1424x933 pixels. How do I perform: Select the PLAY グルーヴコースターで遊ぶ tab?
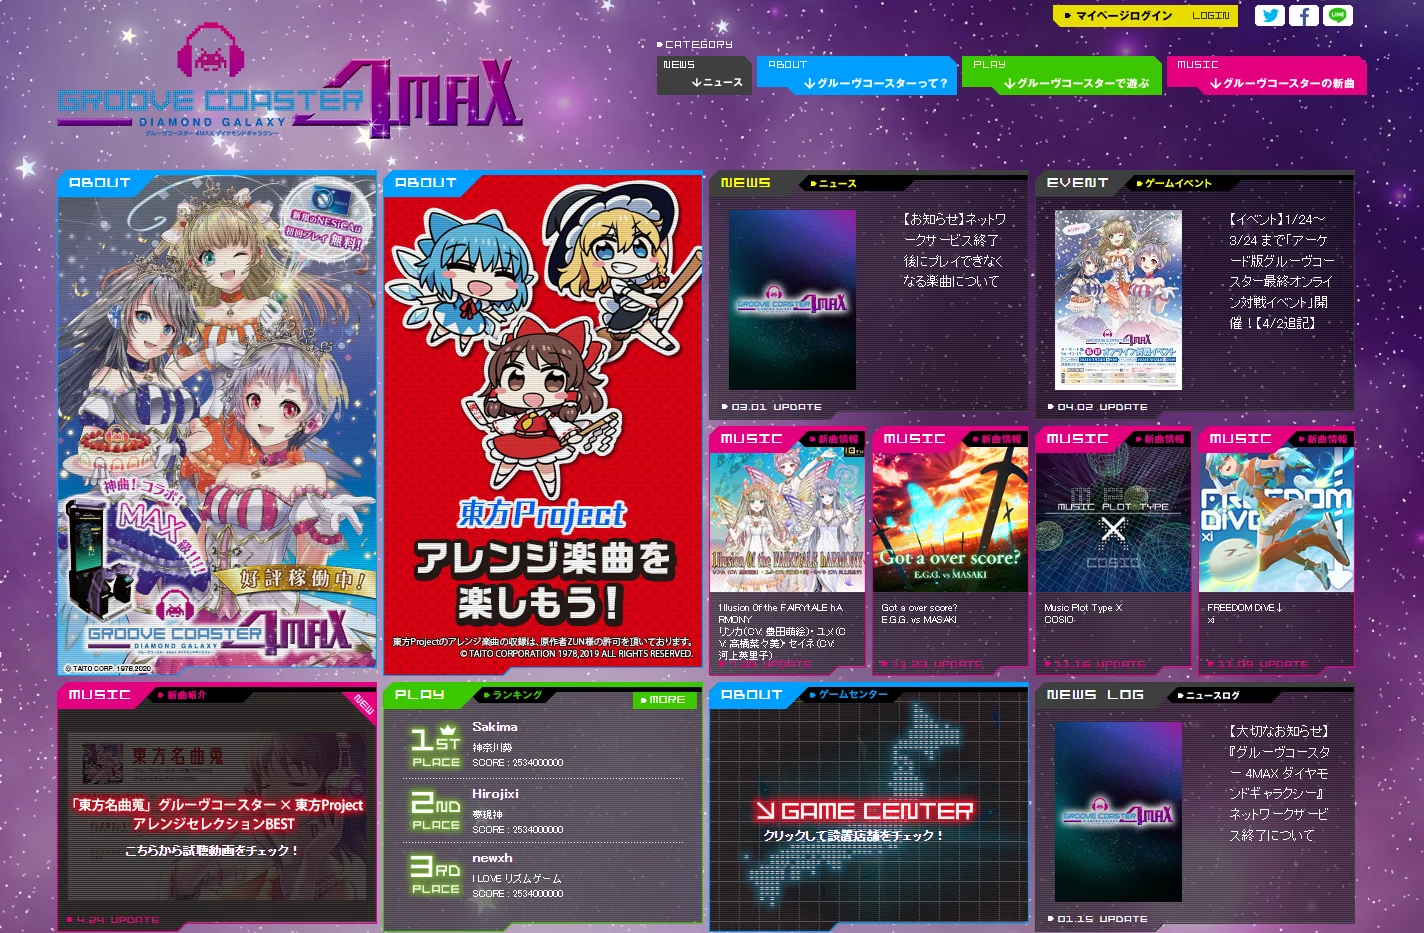(x=1062, y=75)
